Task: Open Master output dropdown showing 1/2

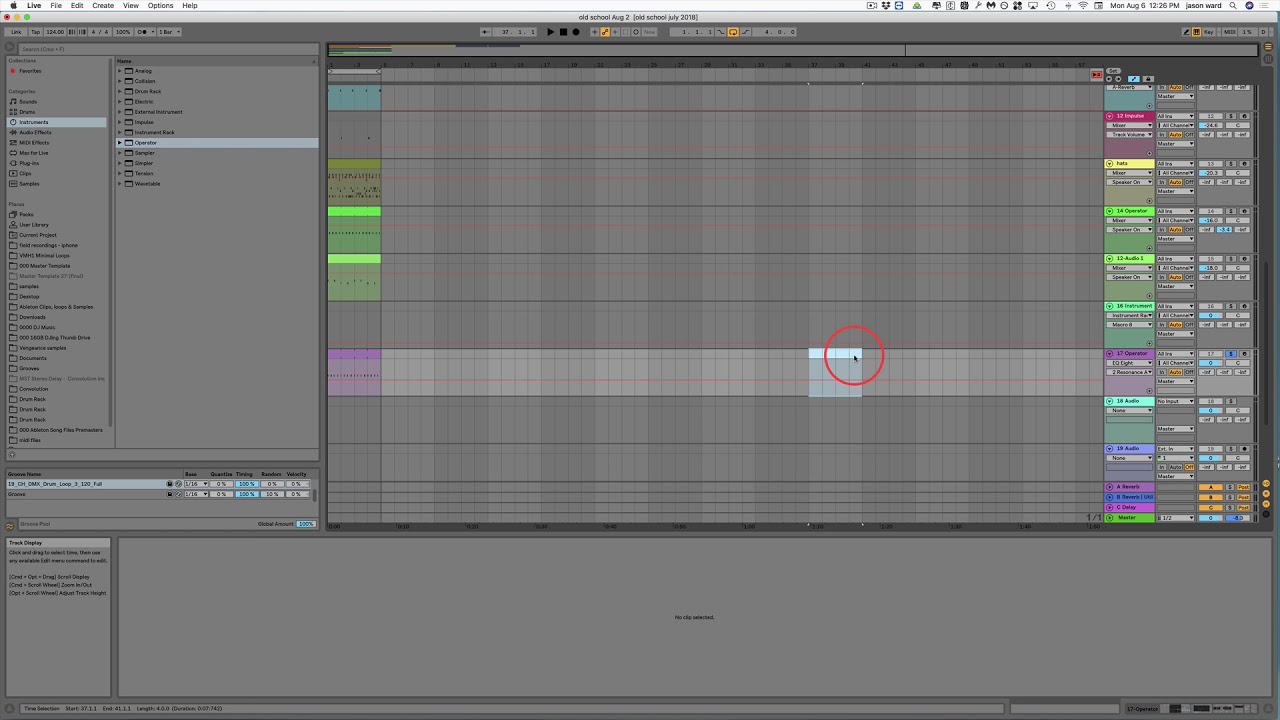Action: [x=1176, y=518]
